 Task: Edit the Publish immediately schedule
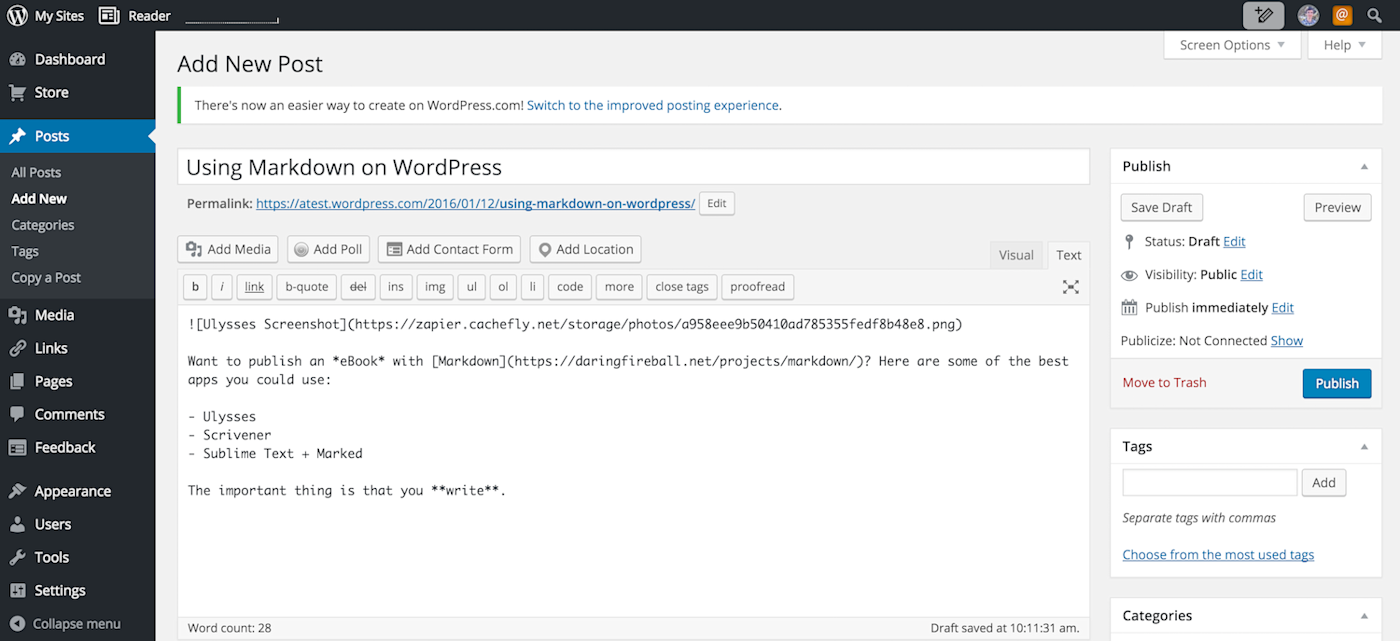click(x=1282, y=307)
